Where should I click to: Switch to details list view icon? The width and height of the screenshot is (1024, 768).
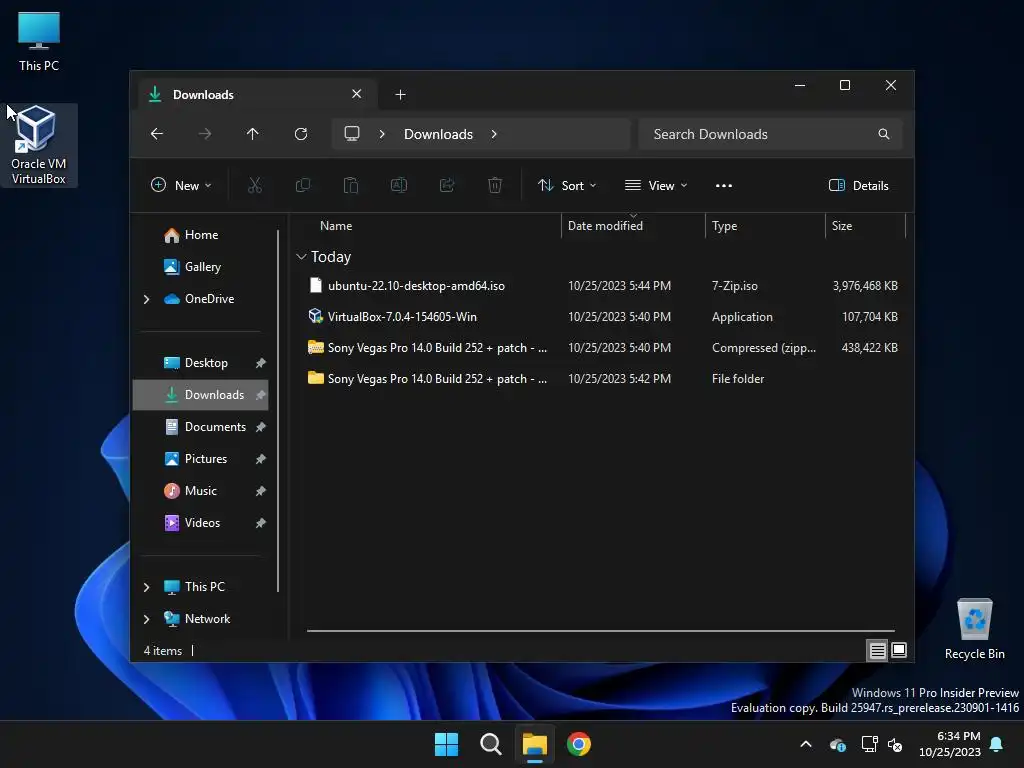877,650
